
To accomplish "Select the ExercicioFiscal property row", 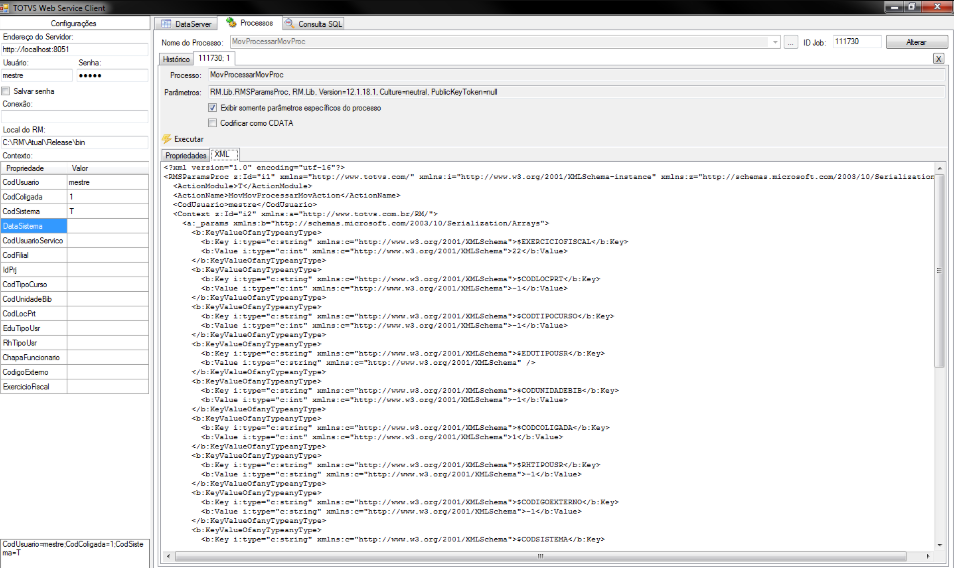I will (x=74, y=387).
